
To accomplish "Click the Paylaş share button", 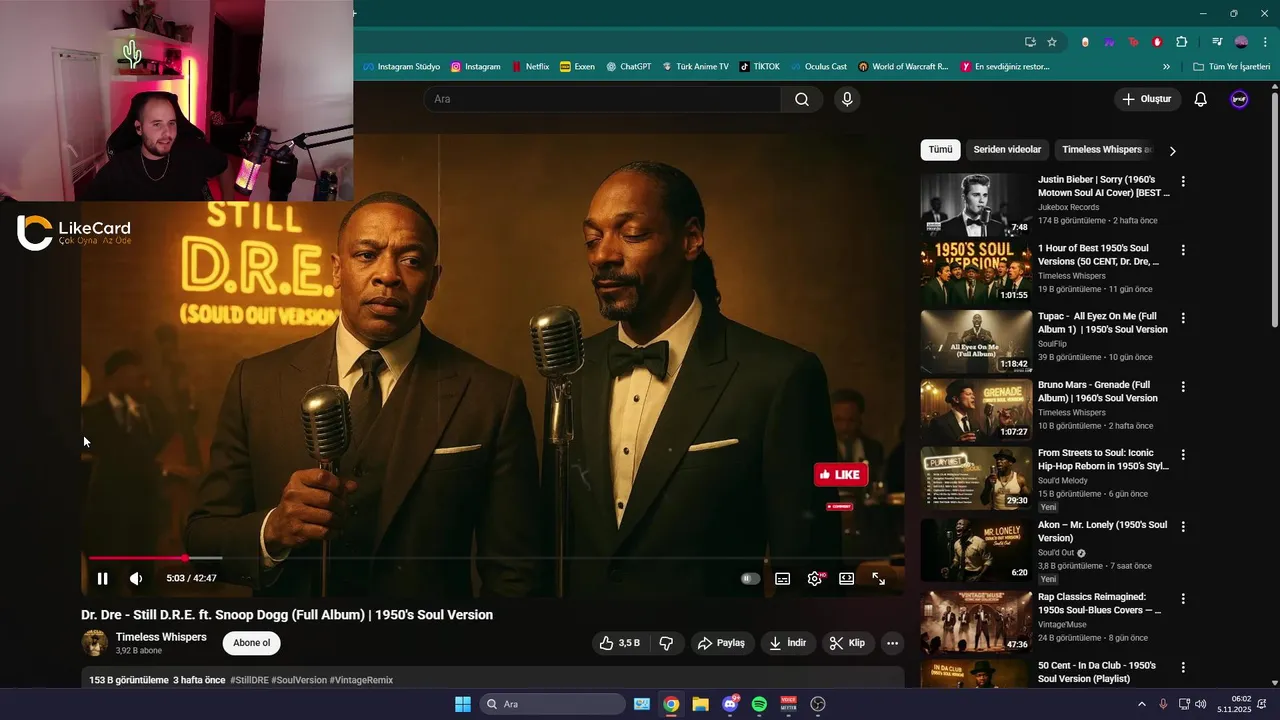I will pyautogui.click(x=721, y=643).
